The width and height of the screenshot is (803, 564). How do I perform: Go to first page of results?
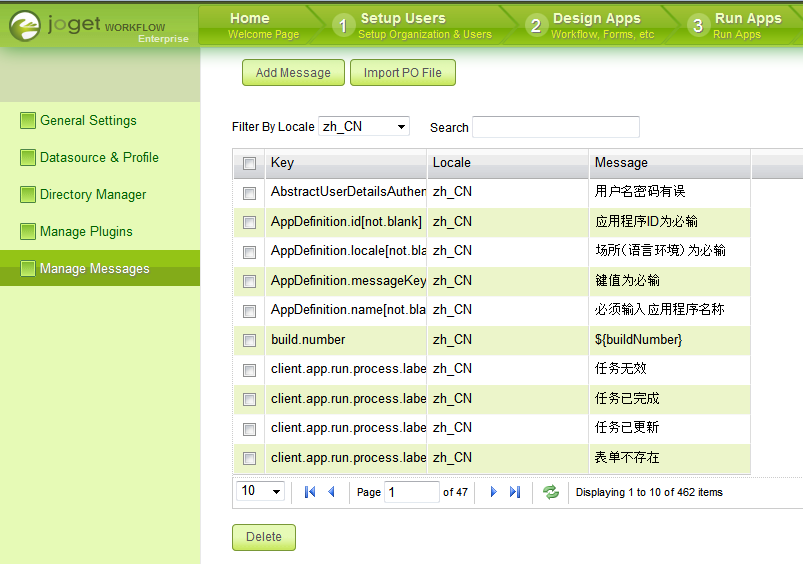pos(310,492)
